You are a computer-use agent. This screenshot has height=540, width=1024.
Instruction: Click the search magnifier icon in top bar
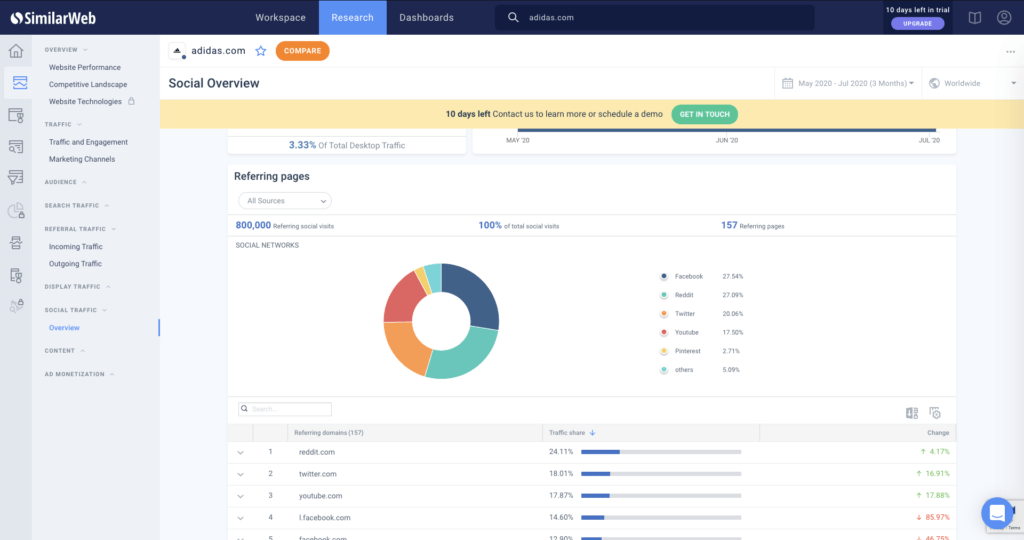coord(513,18)
